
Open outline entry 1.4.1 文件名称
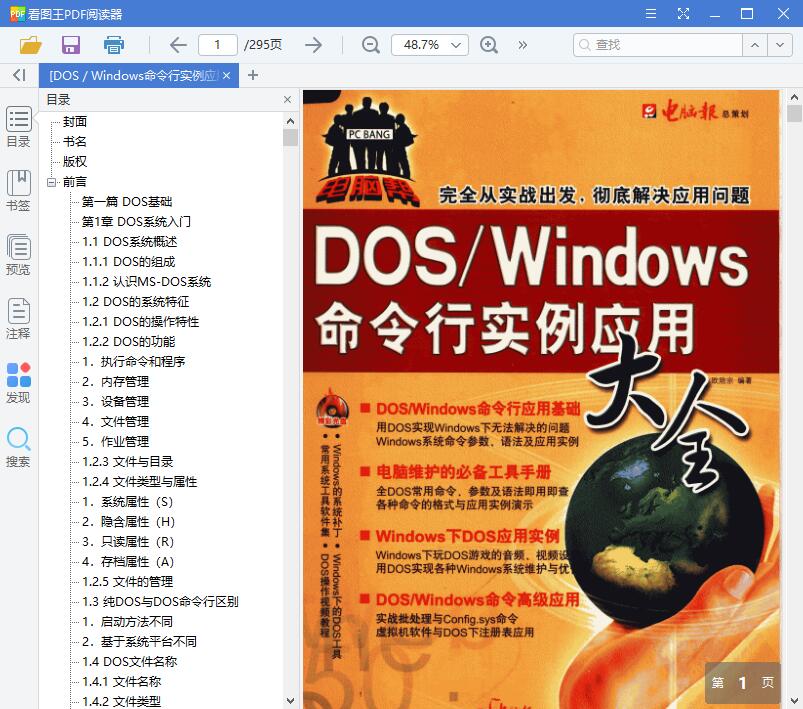122,681
